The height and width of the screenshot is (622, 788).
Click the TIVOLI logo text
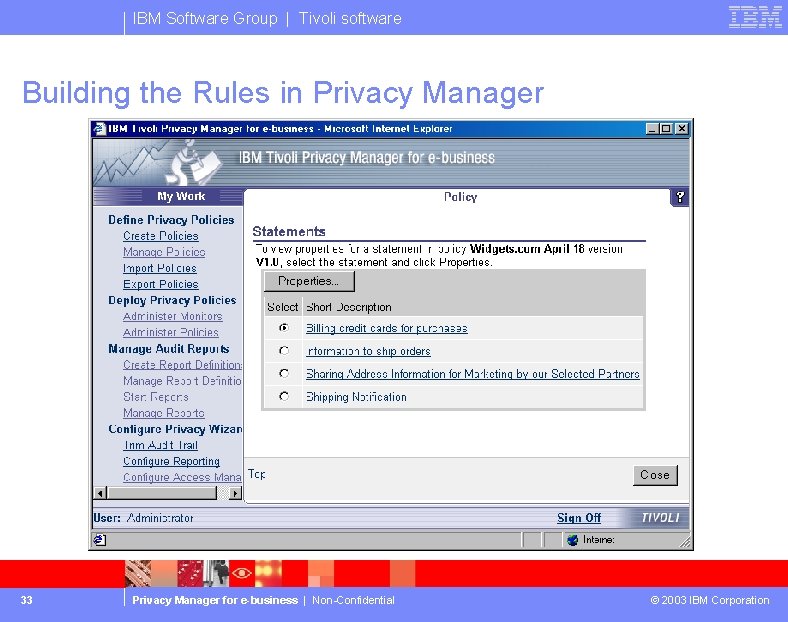(660, 518)
